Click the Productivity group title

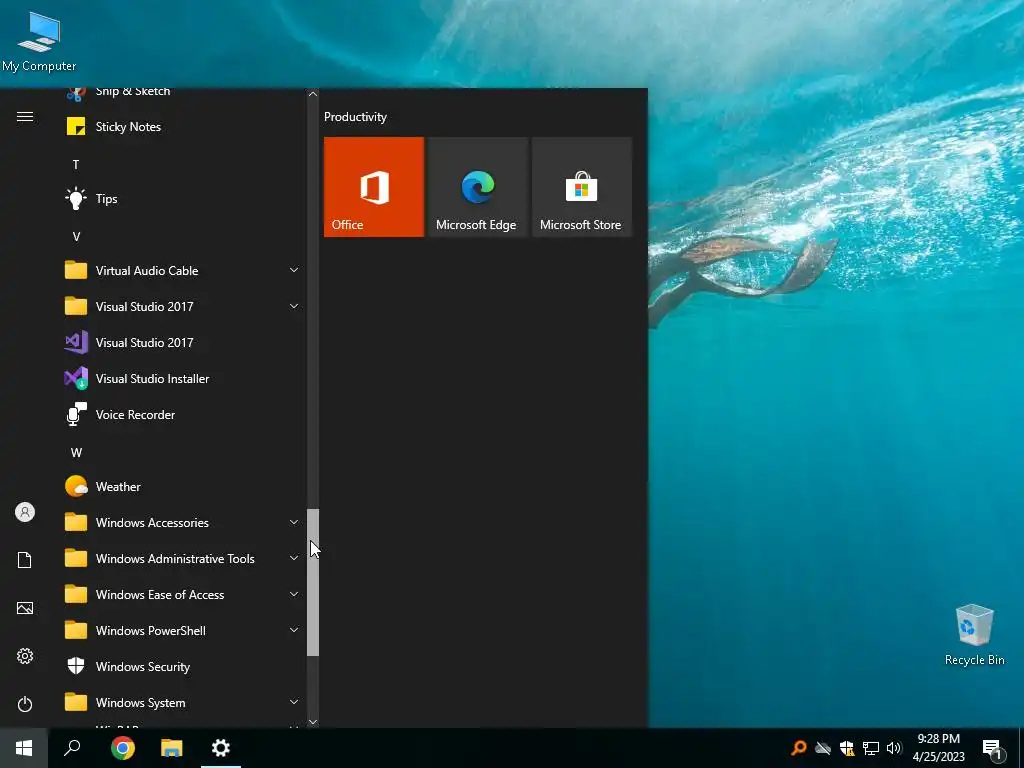(355, 117)
